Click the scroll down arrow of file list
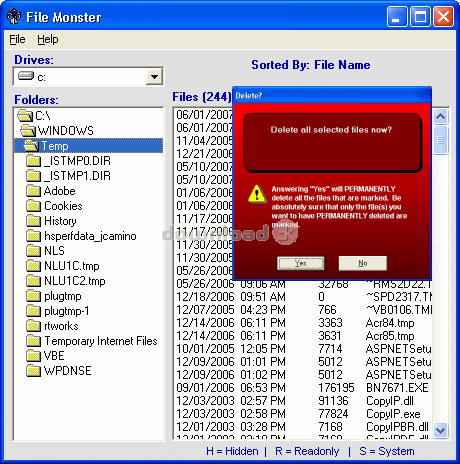Viewport: 460px width, 464px height. click(440, 430)
